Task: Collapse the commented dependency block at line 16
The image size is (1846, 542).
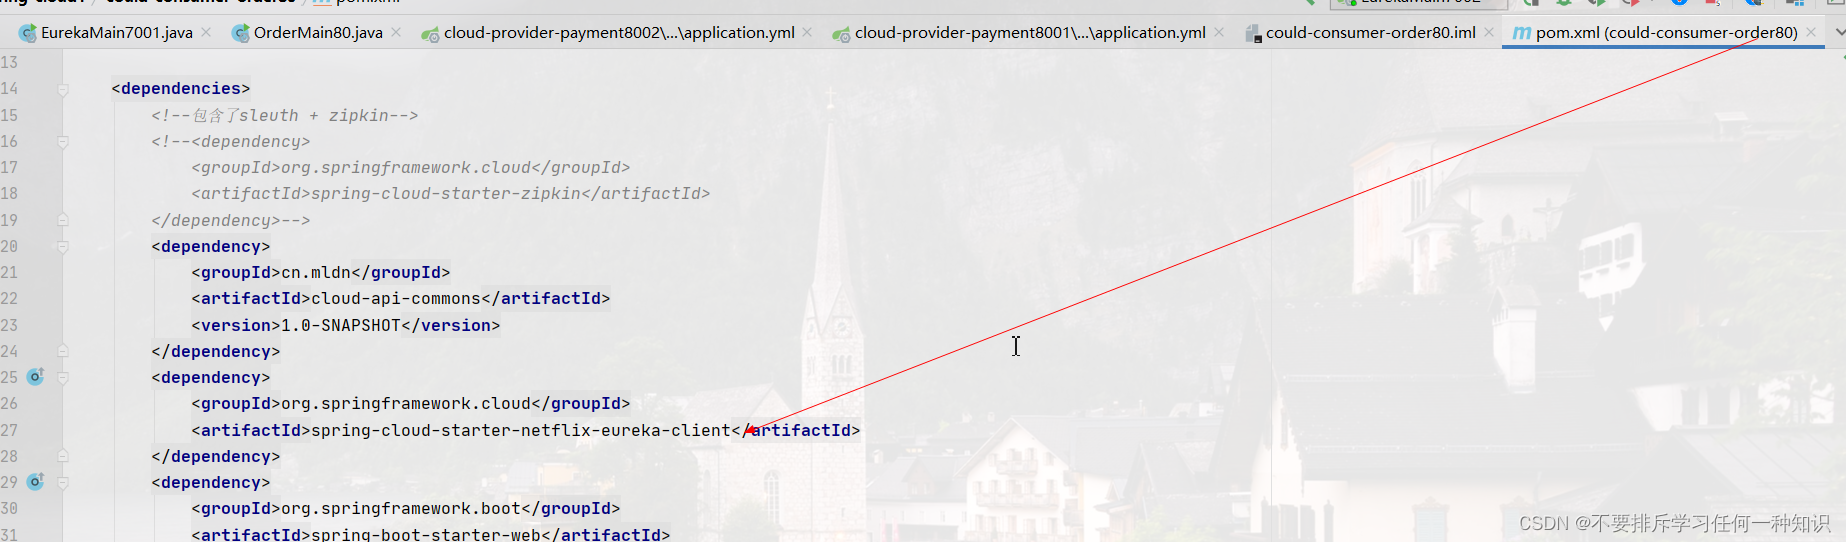Action: pos(63,141)
